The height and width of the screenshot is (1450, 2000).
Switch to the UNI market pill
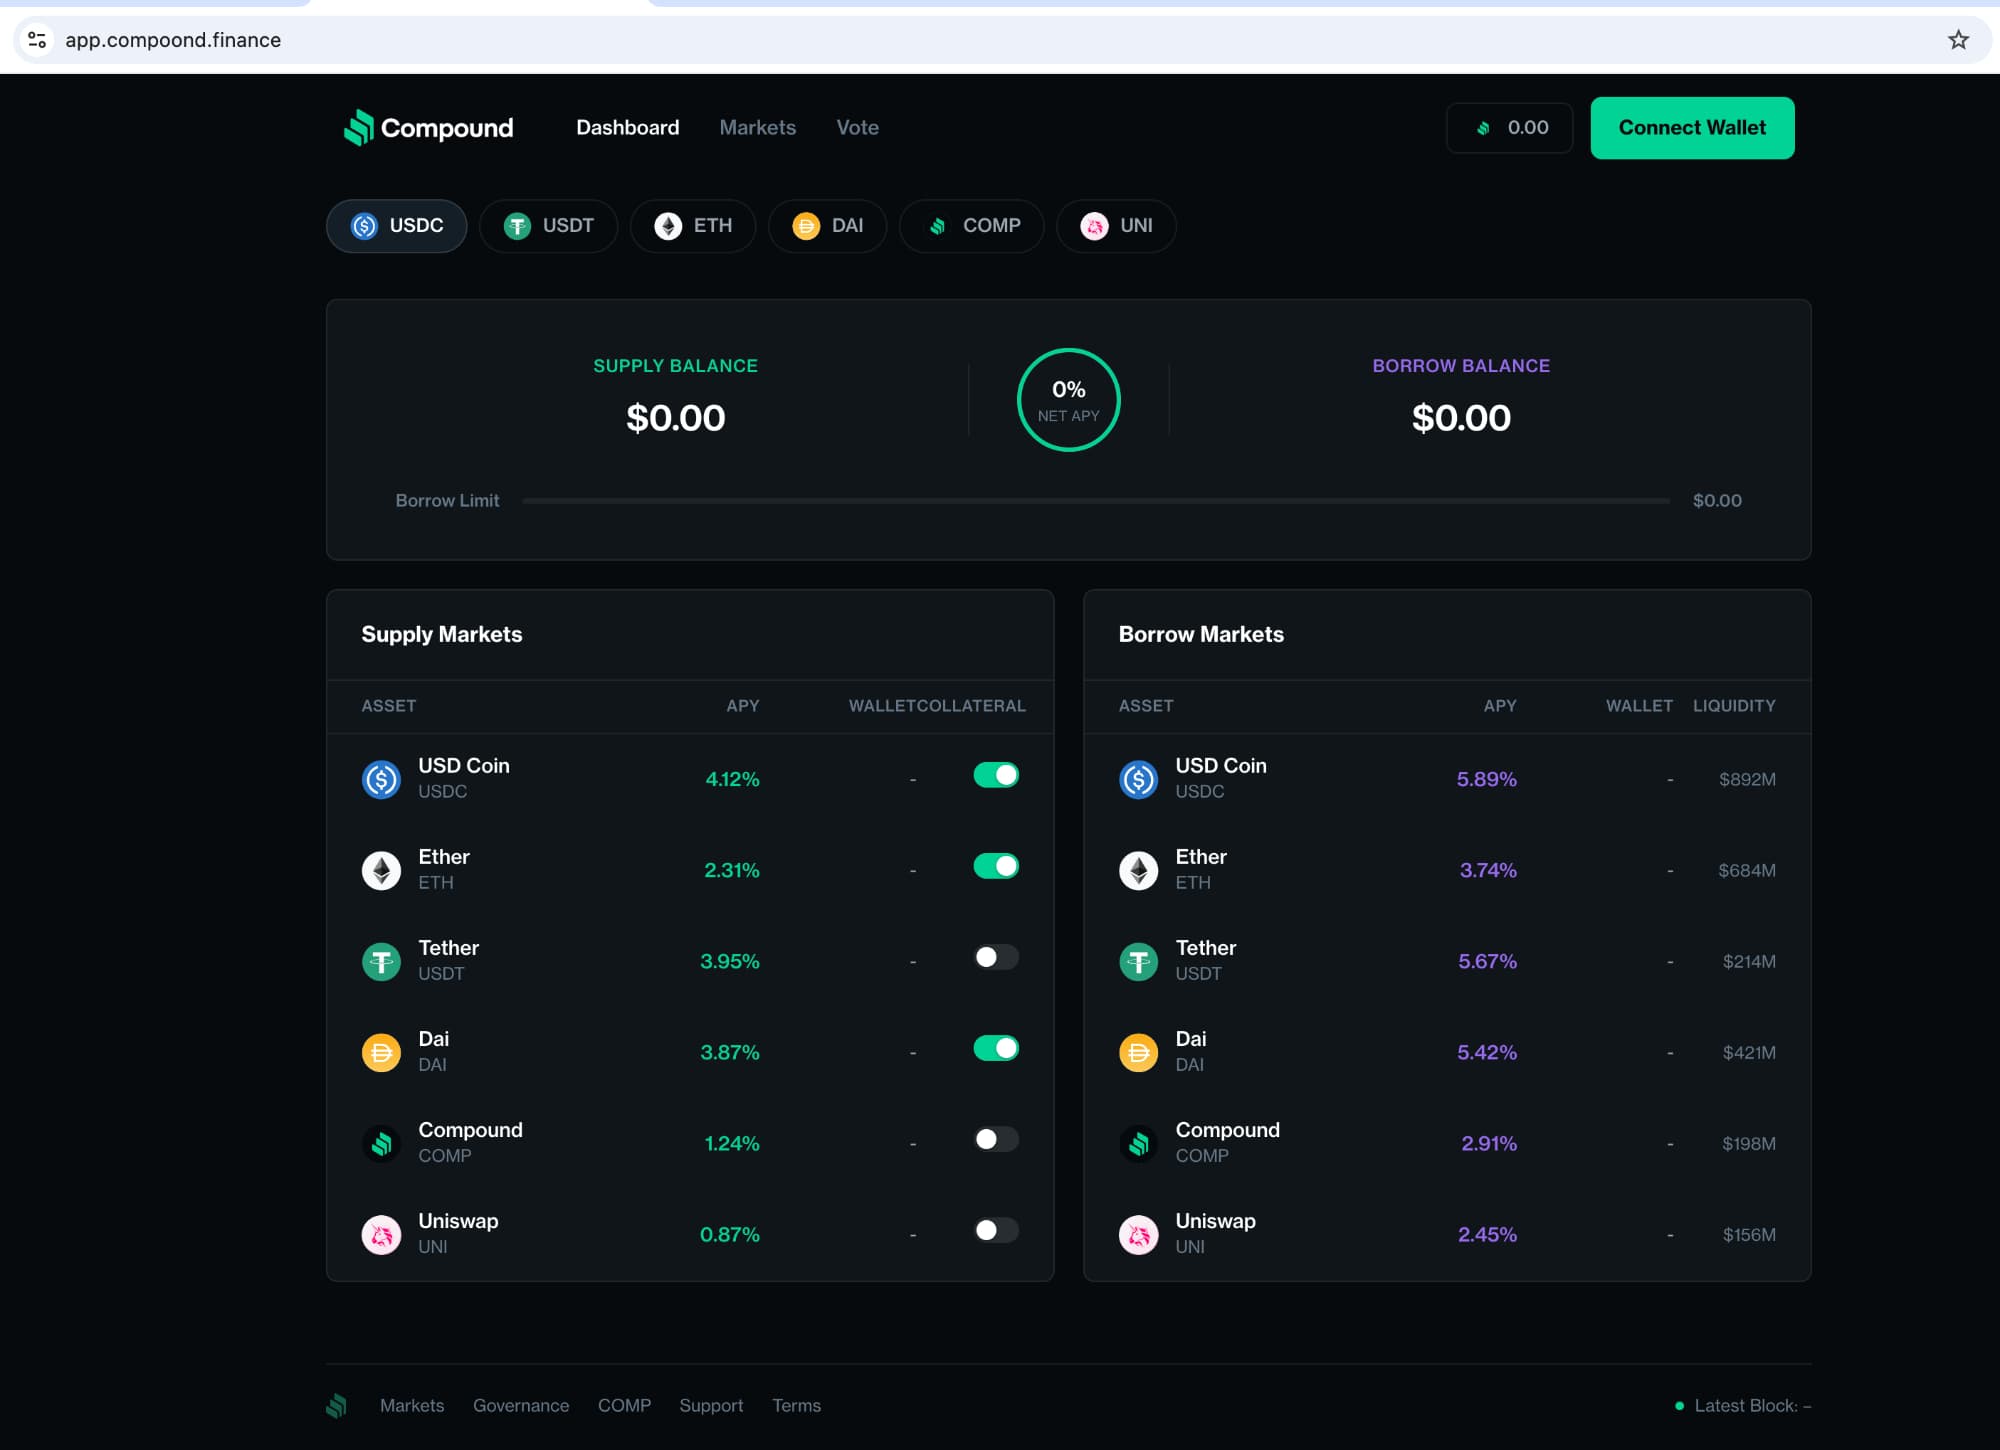[x=1116, y=226]
